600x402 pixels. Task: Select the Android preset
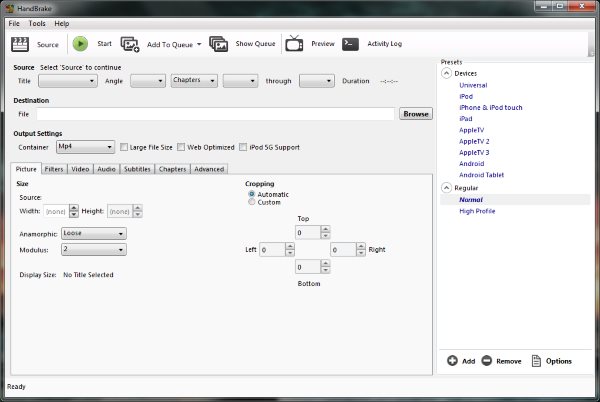(471, 163)
